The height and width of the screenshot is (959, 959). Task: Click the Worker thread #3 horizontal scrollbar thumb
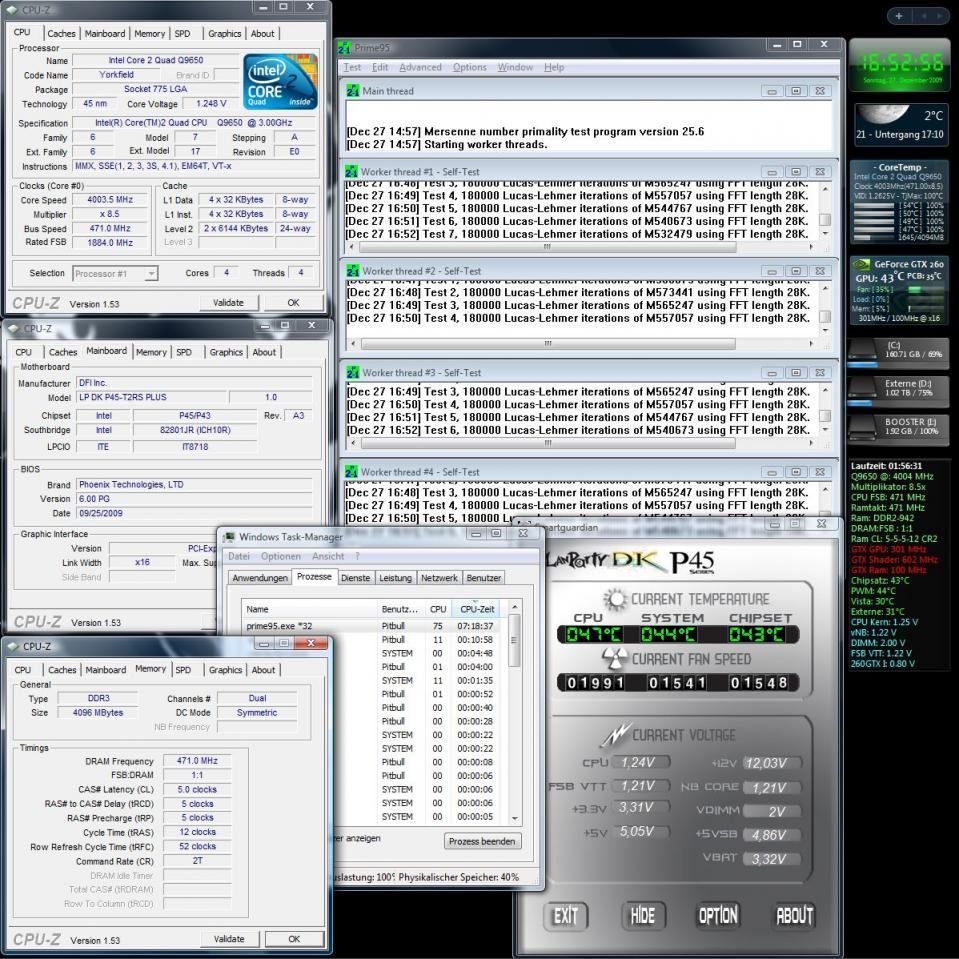[x=547, y=443]
